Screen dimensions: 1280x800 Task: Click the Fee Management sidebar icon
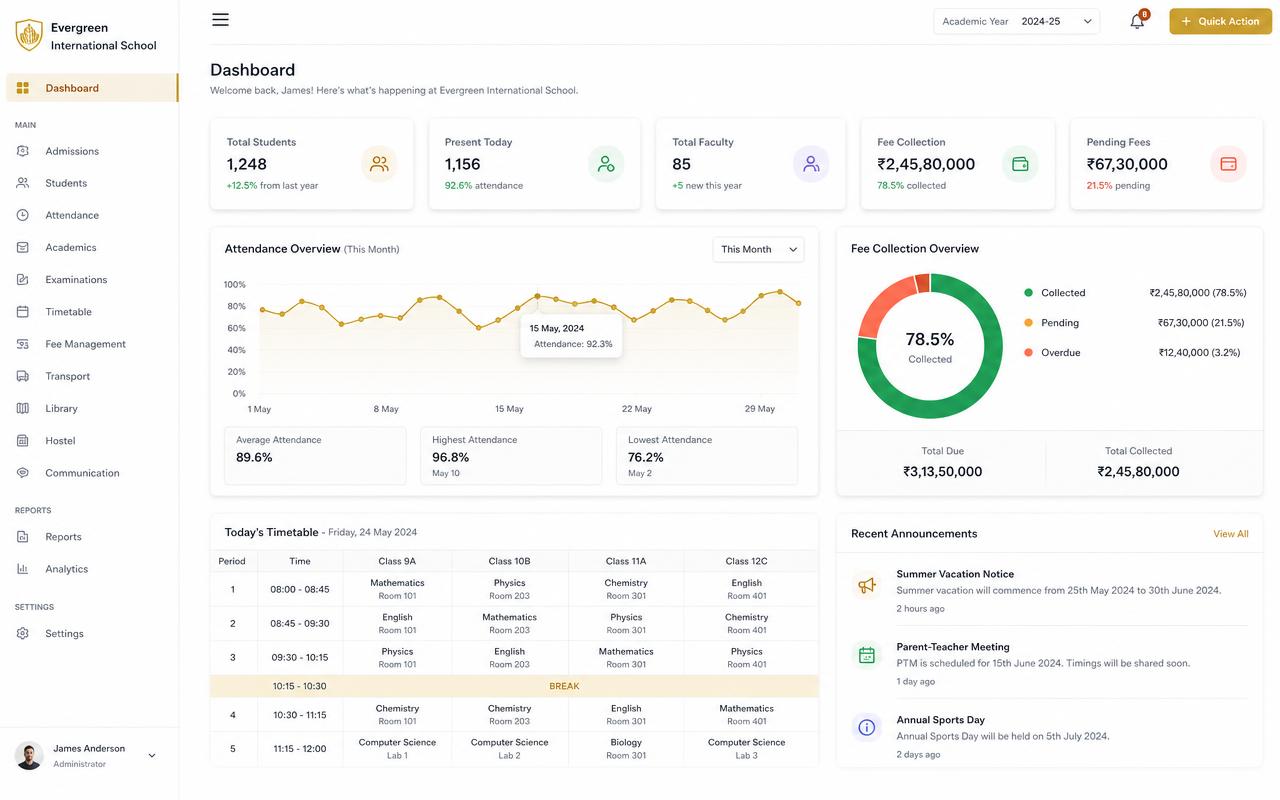tap(23, 344)
